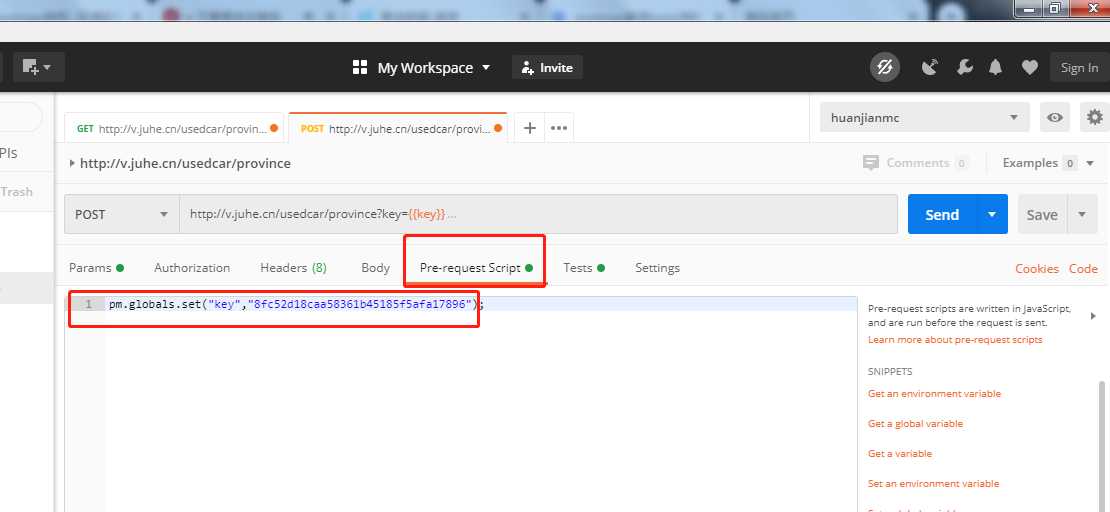The width and height of the screenshot is (1110, 512).
Task: Open the huanjianmc environment dropdown
Action: click(924, 118)
